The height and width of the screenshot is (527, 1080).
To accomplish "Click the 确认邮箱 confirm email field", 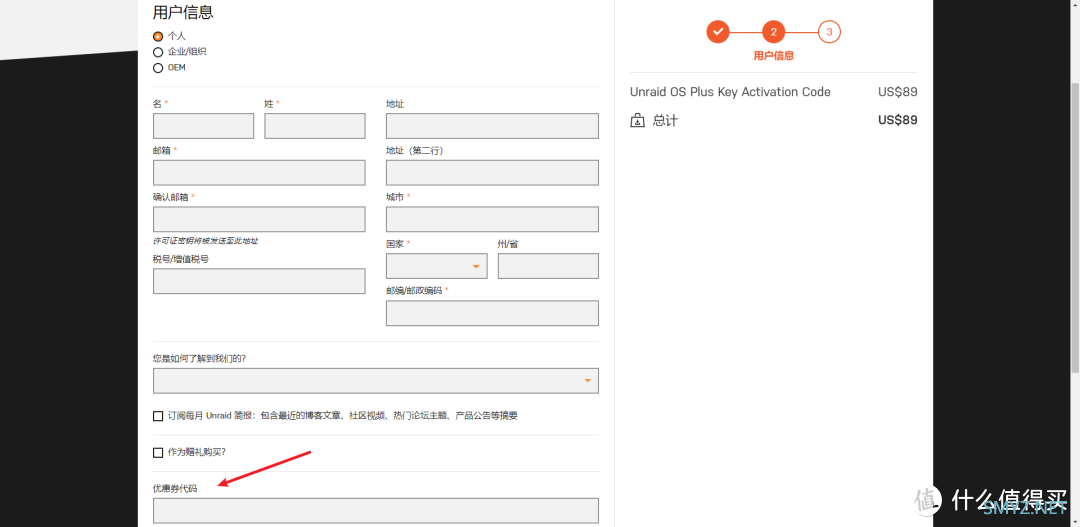I will click(x=259, y=219).
